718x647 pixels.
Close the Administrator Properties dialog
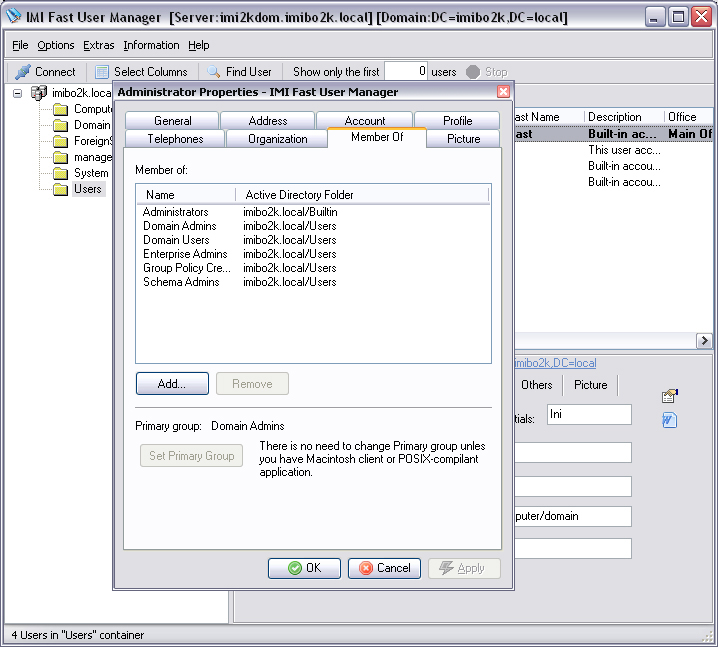coord(503,92)
